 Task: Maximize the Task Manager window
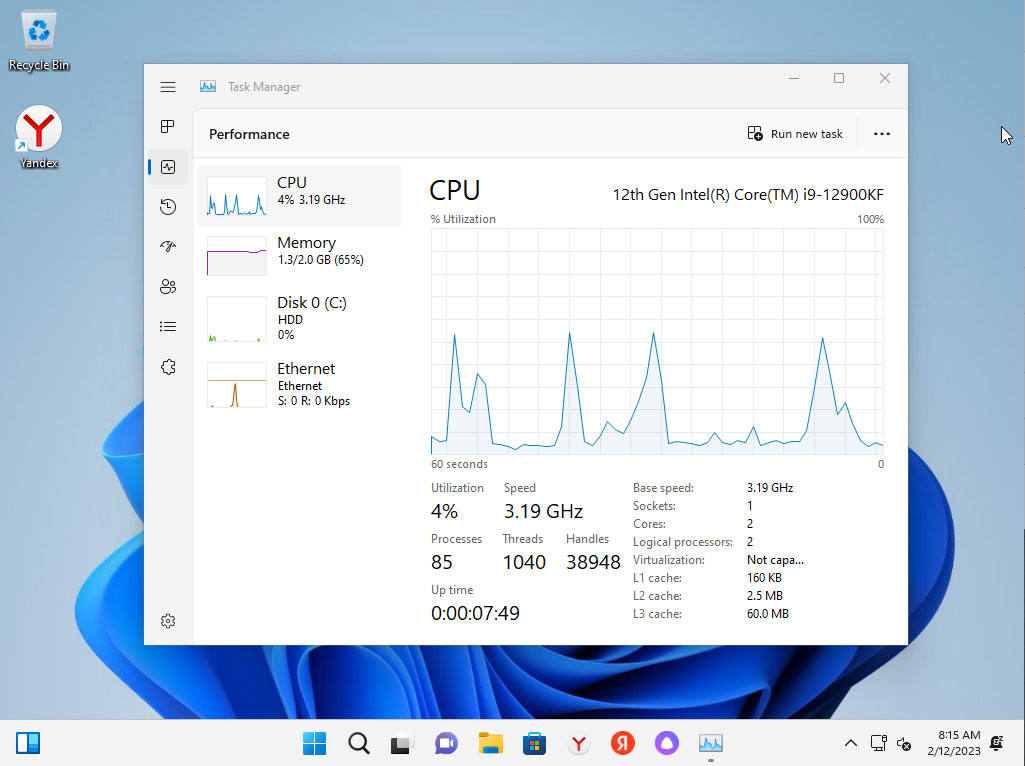839,78
